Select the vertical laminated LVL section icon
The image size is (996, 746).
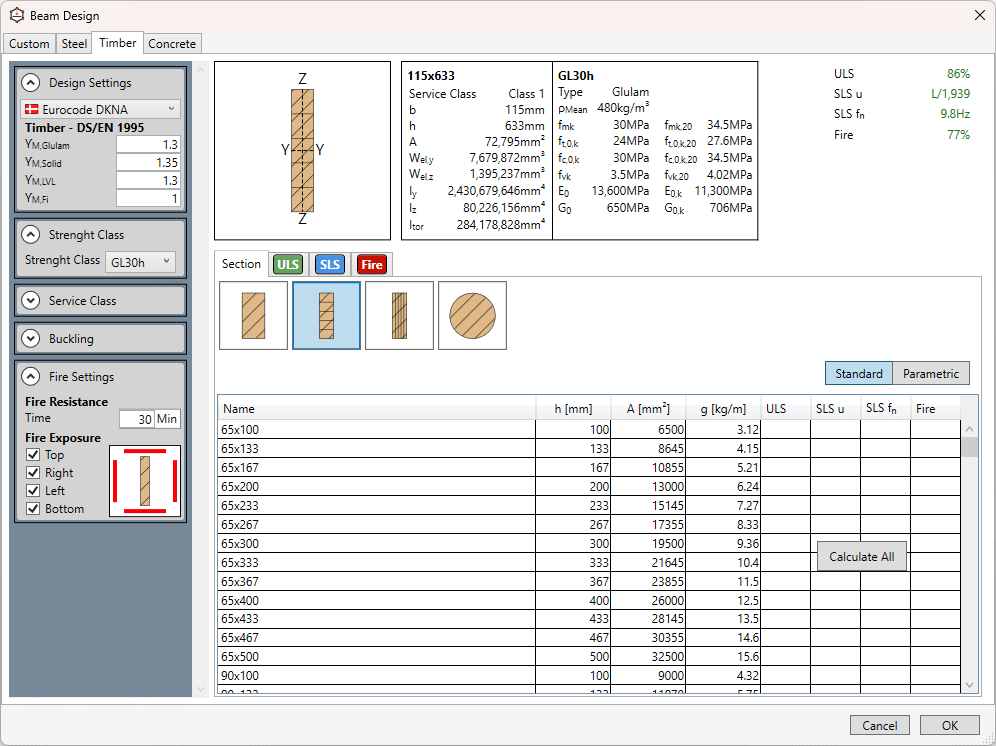point(400,316)
